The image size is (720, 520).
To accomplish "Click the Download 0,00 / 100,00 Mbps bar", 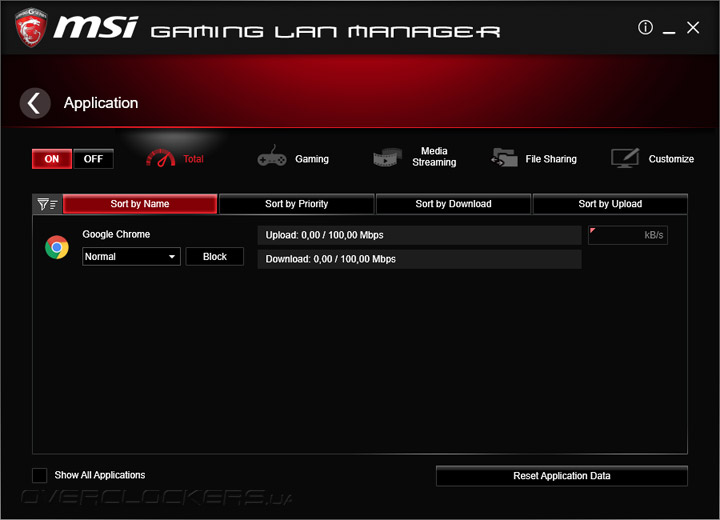I will (x=419, y=259).
